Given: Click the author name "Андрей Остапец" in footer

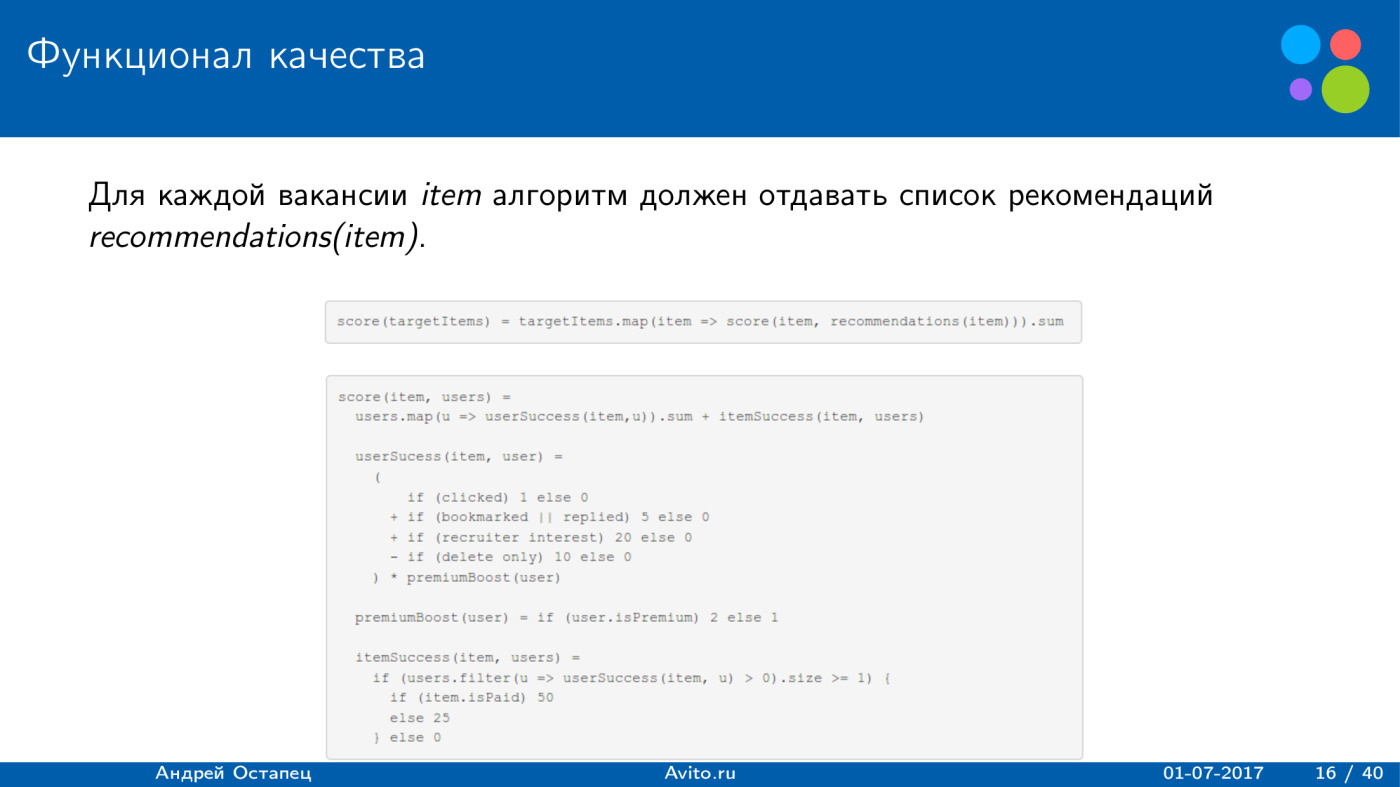Looking at the screenshot, I should (233, 774).
